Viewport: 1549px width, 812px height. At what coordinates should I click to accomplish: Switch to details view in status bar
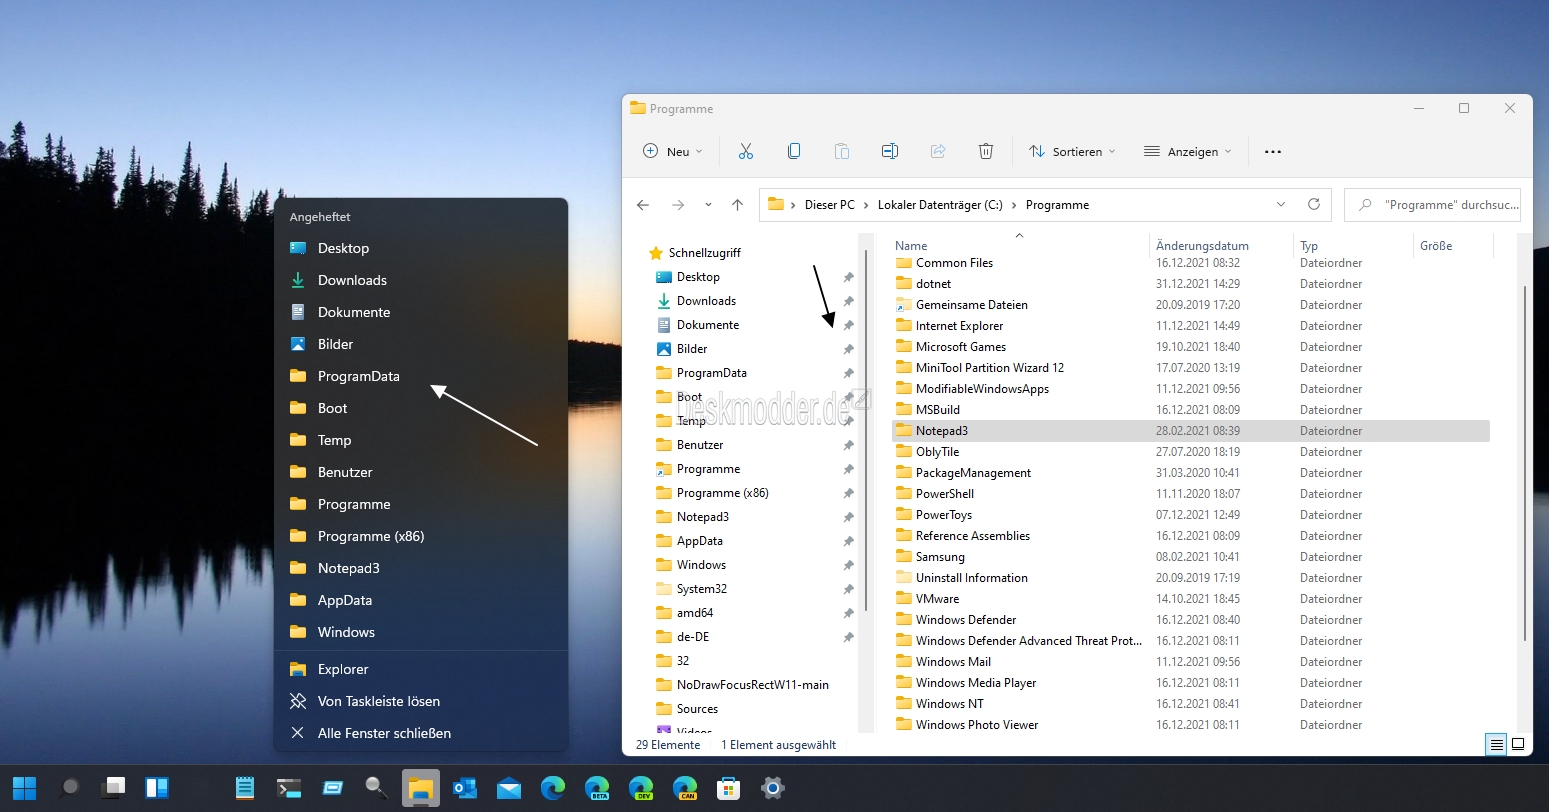click(x=1496, y=744)
